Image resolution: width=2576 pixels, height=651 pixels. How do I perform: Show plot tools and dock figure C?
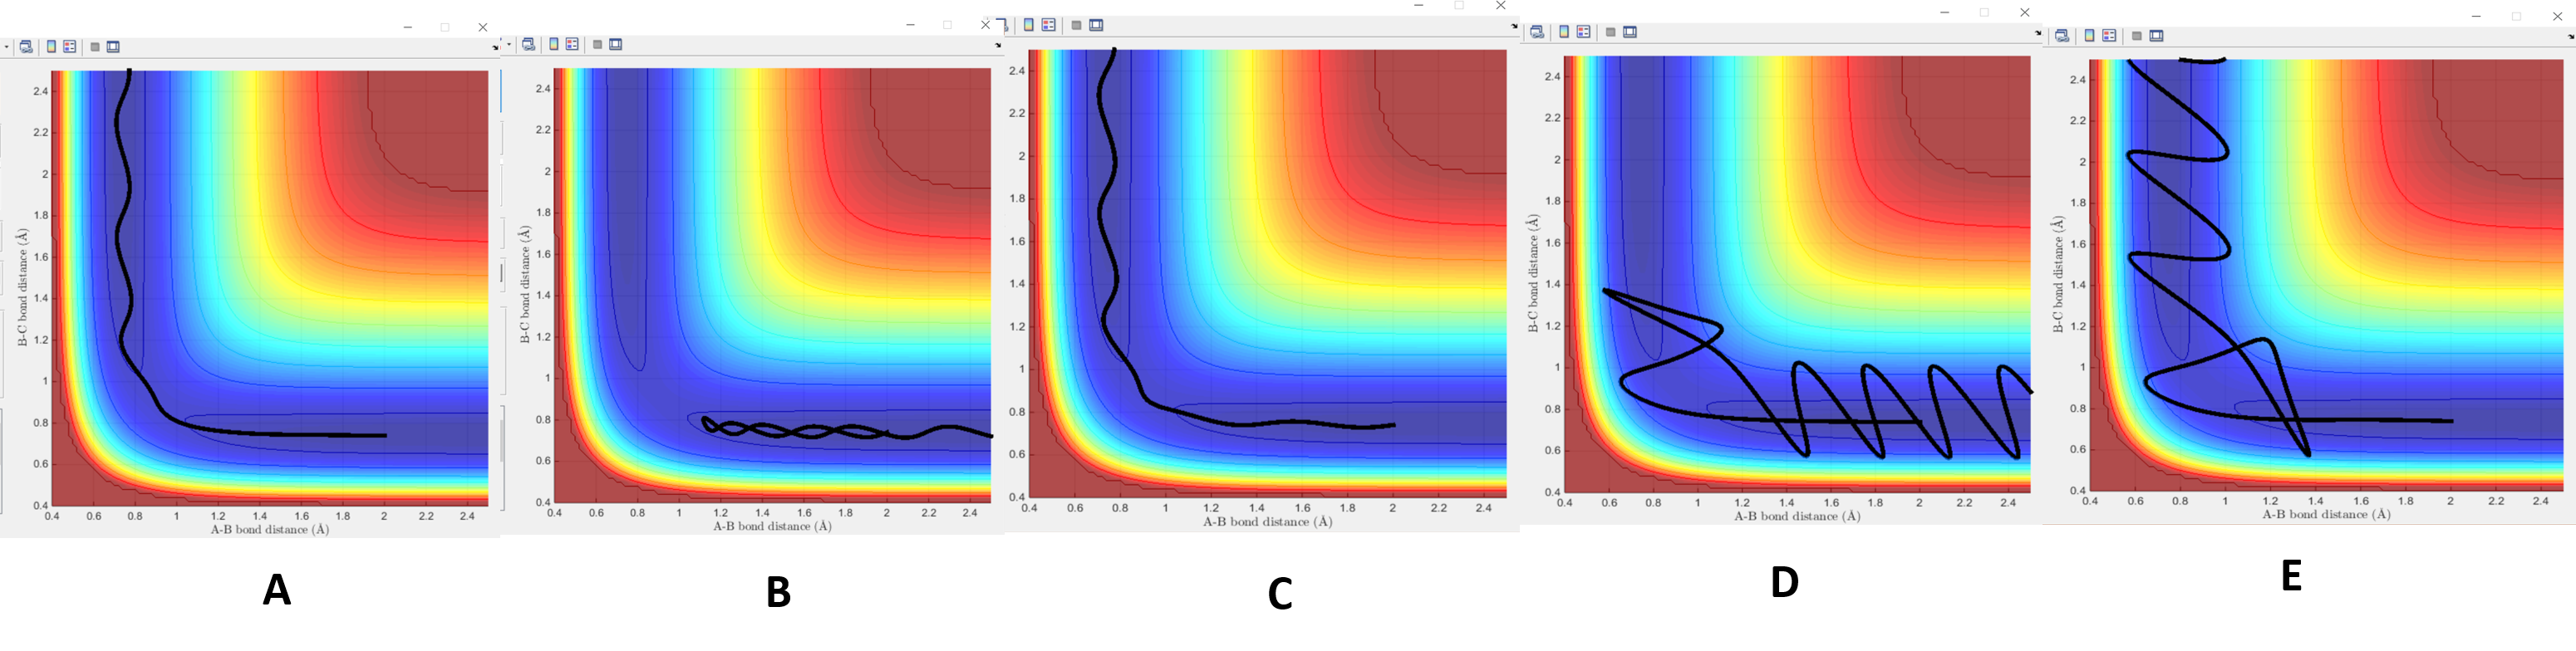pyautogui.click(x=1096, y=25)
